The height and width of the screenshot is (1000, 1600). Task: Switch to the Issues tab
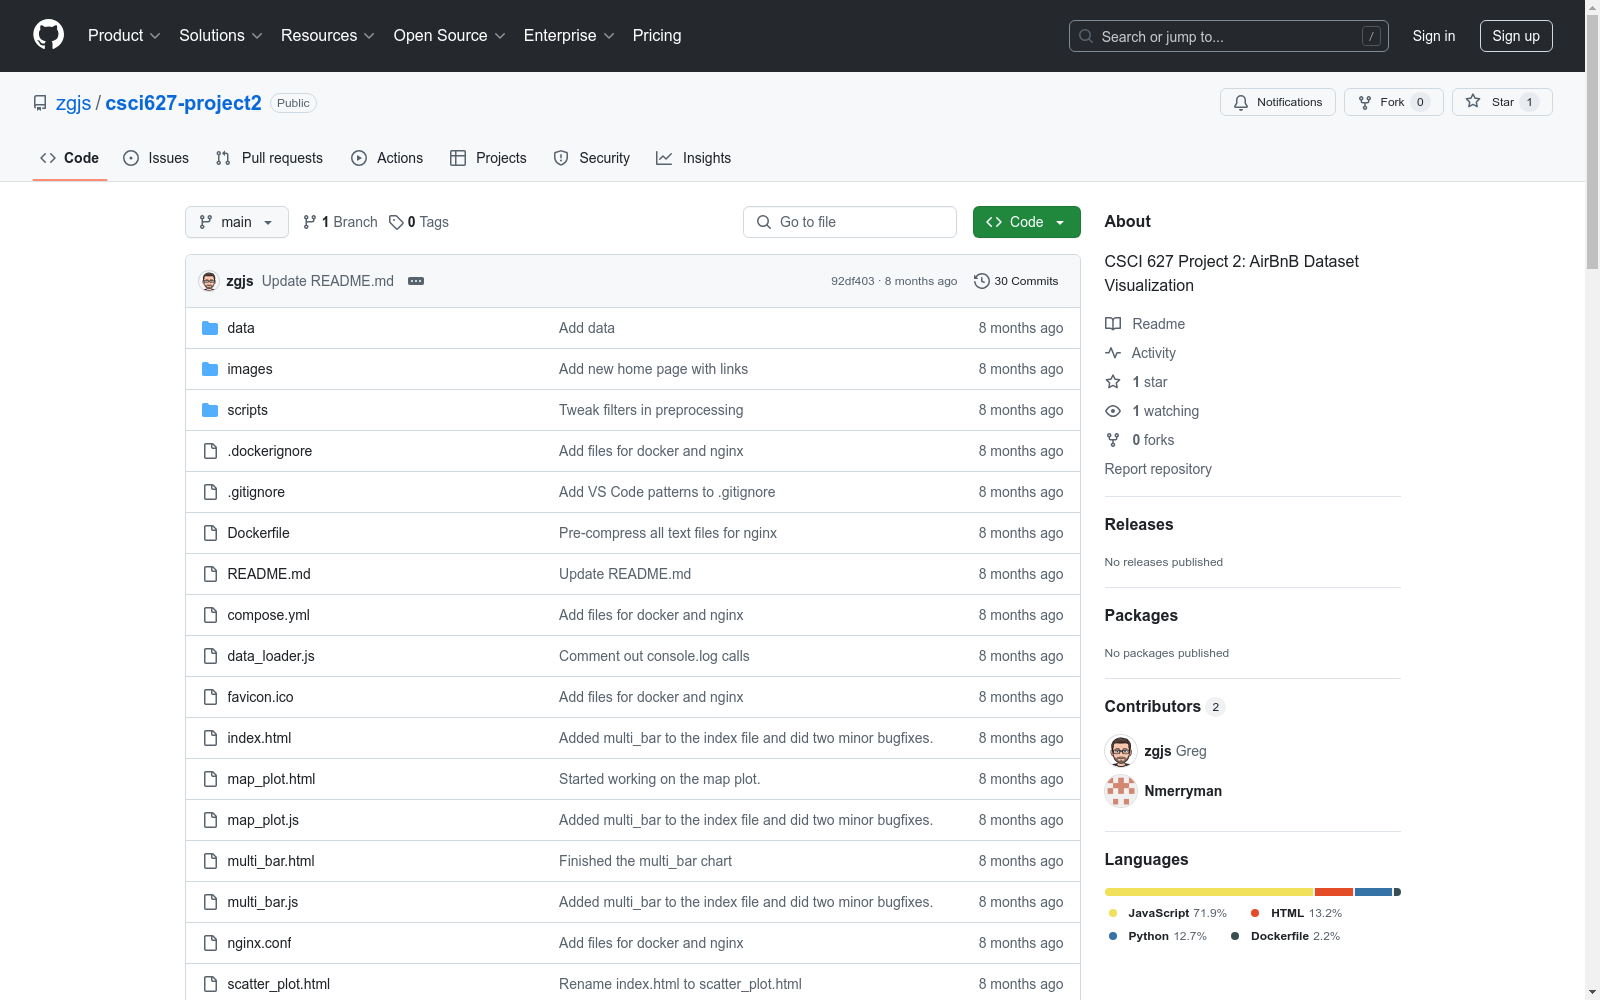(156, 158)
